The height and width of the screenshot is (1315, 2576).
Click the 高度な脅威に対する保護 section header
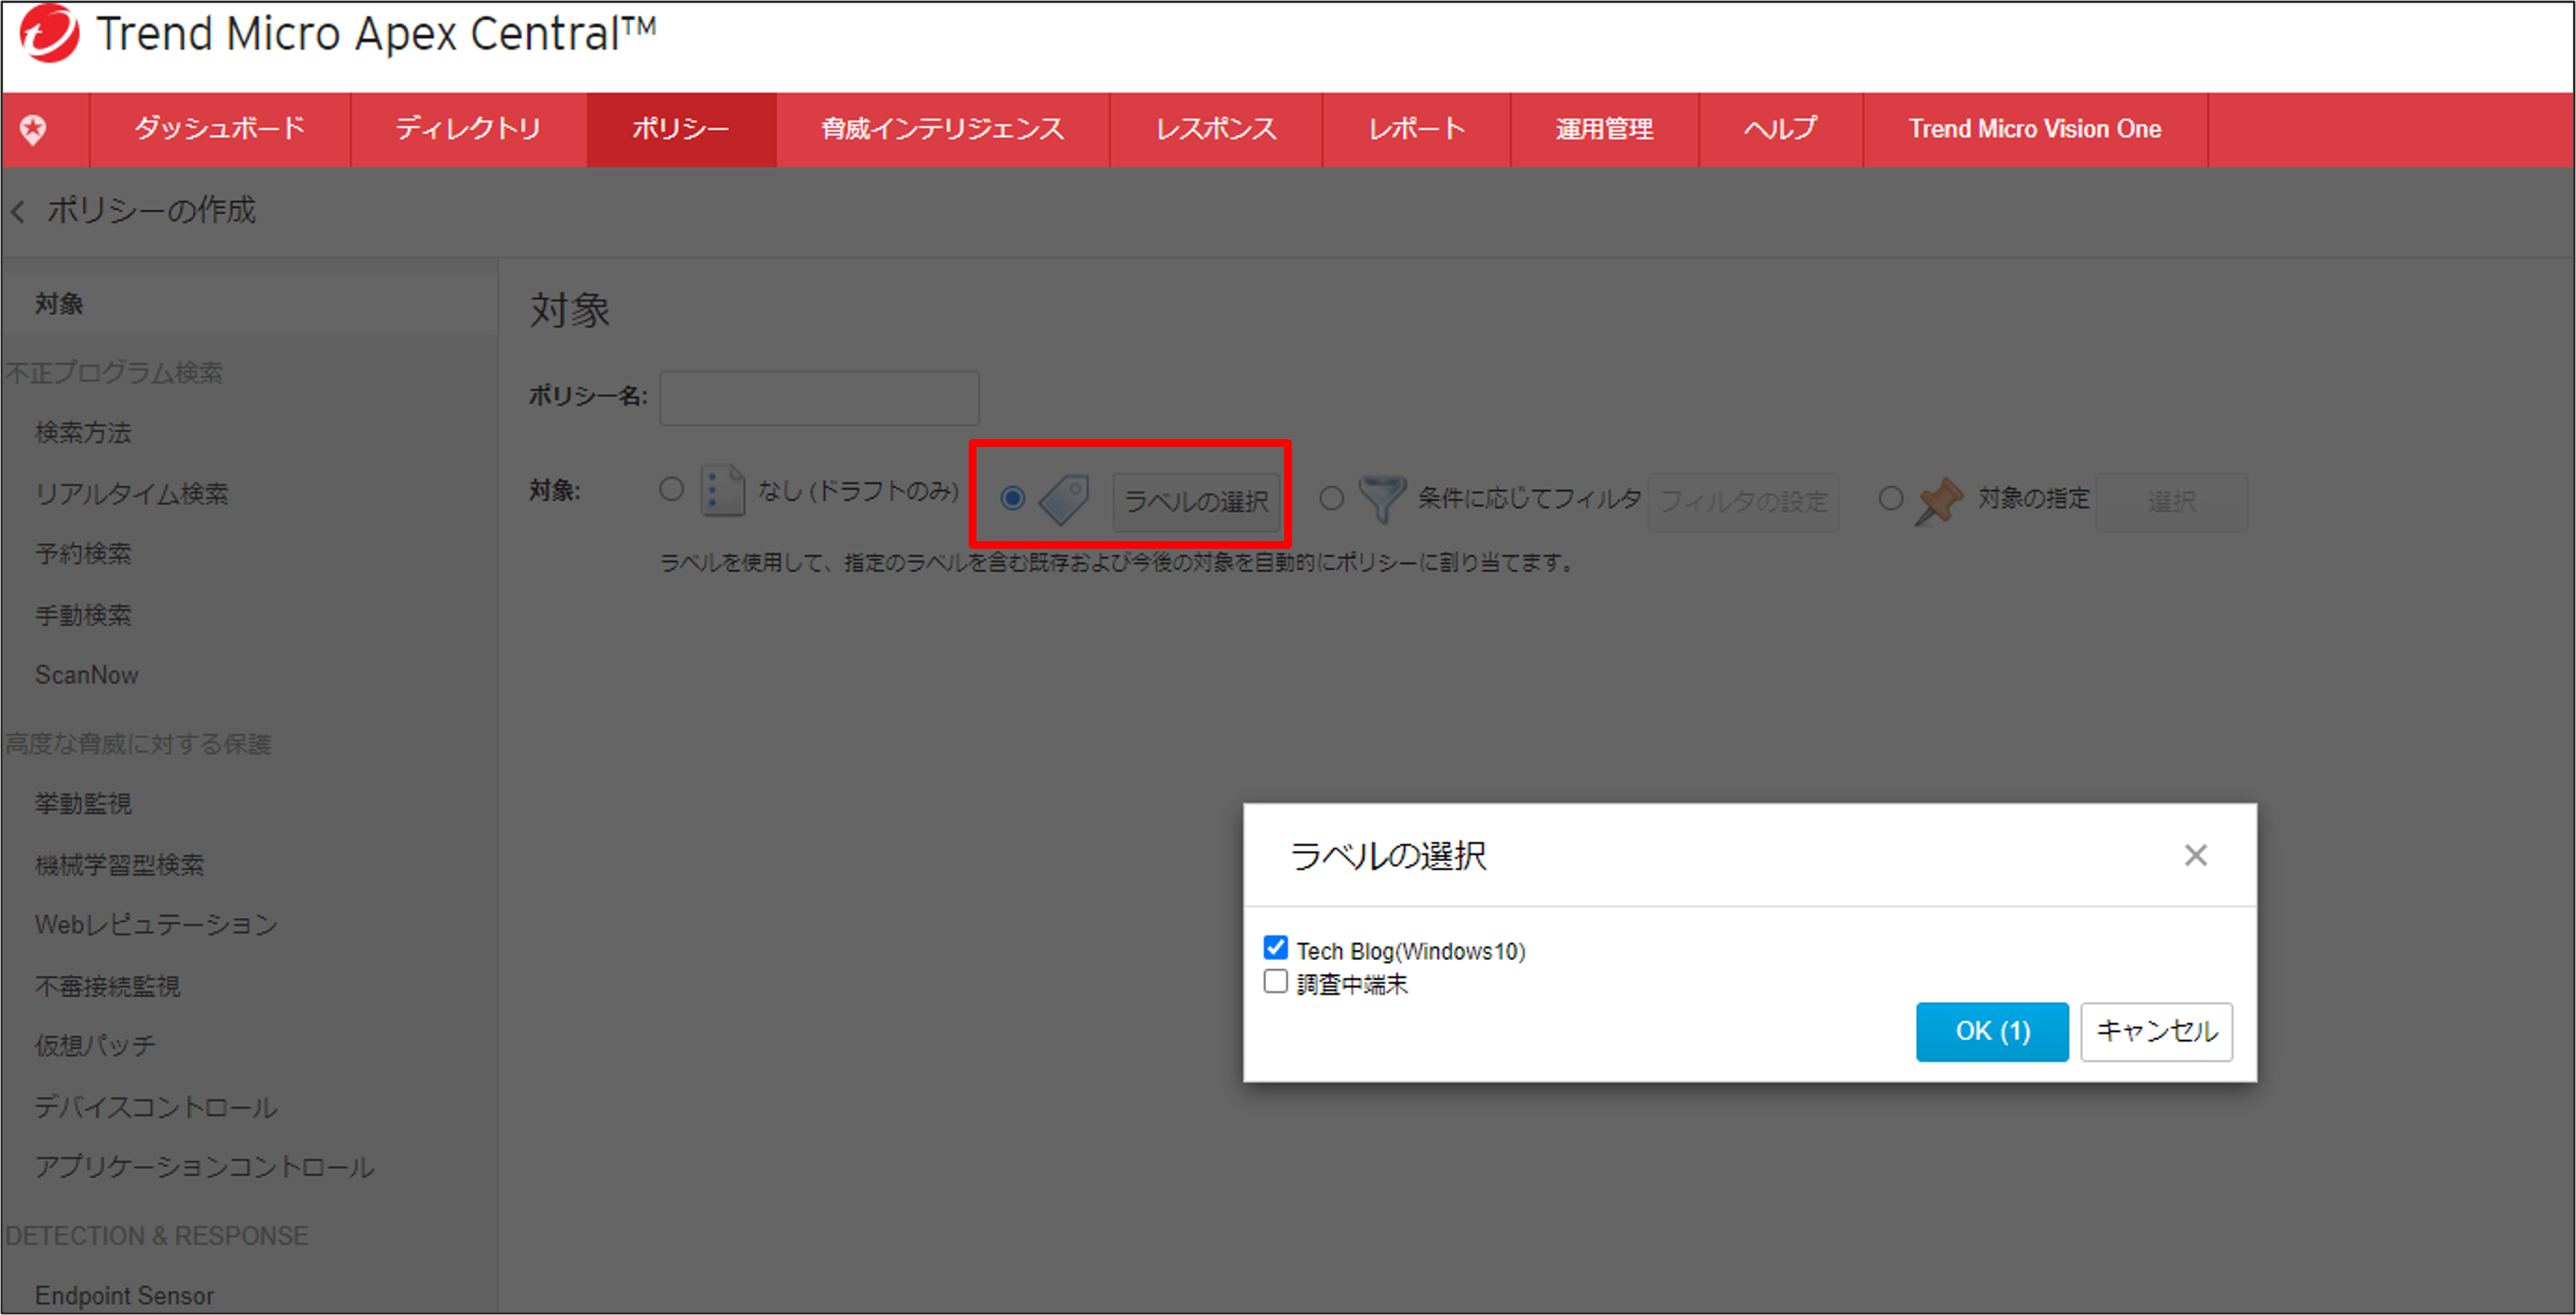pos(138,744)
